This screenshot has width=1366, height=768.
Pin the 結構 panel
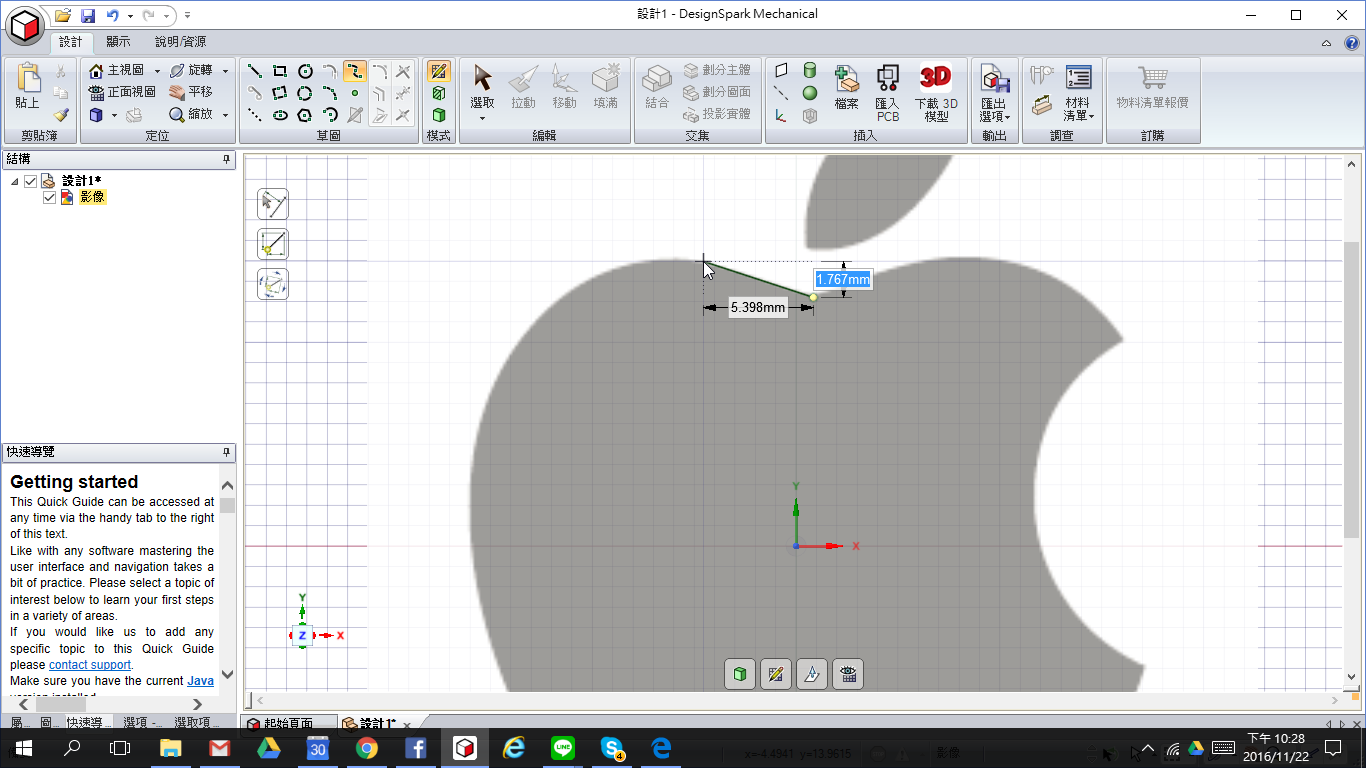pyautogui.click(x=226, y=159)
